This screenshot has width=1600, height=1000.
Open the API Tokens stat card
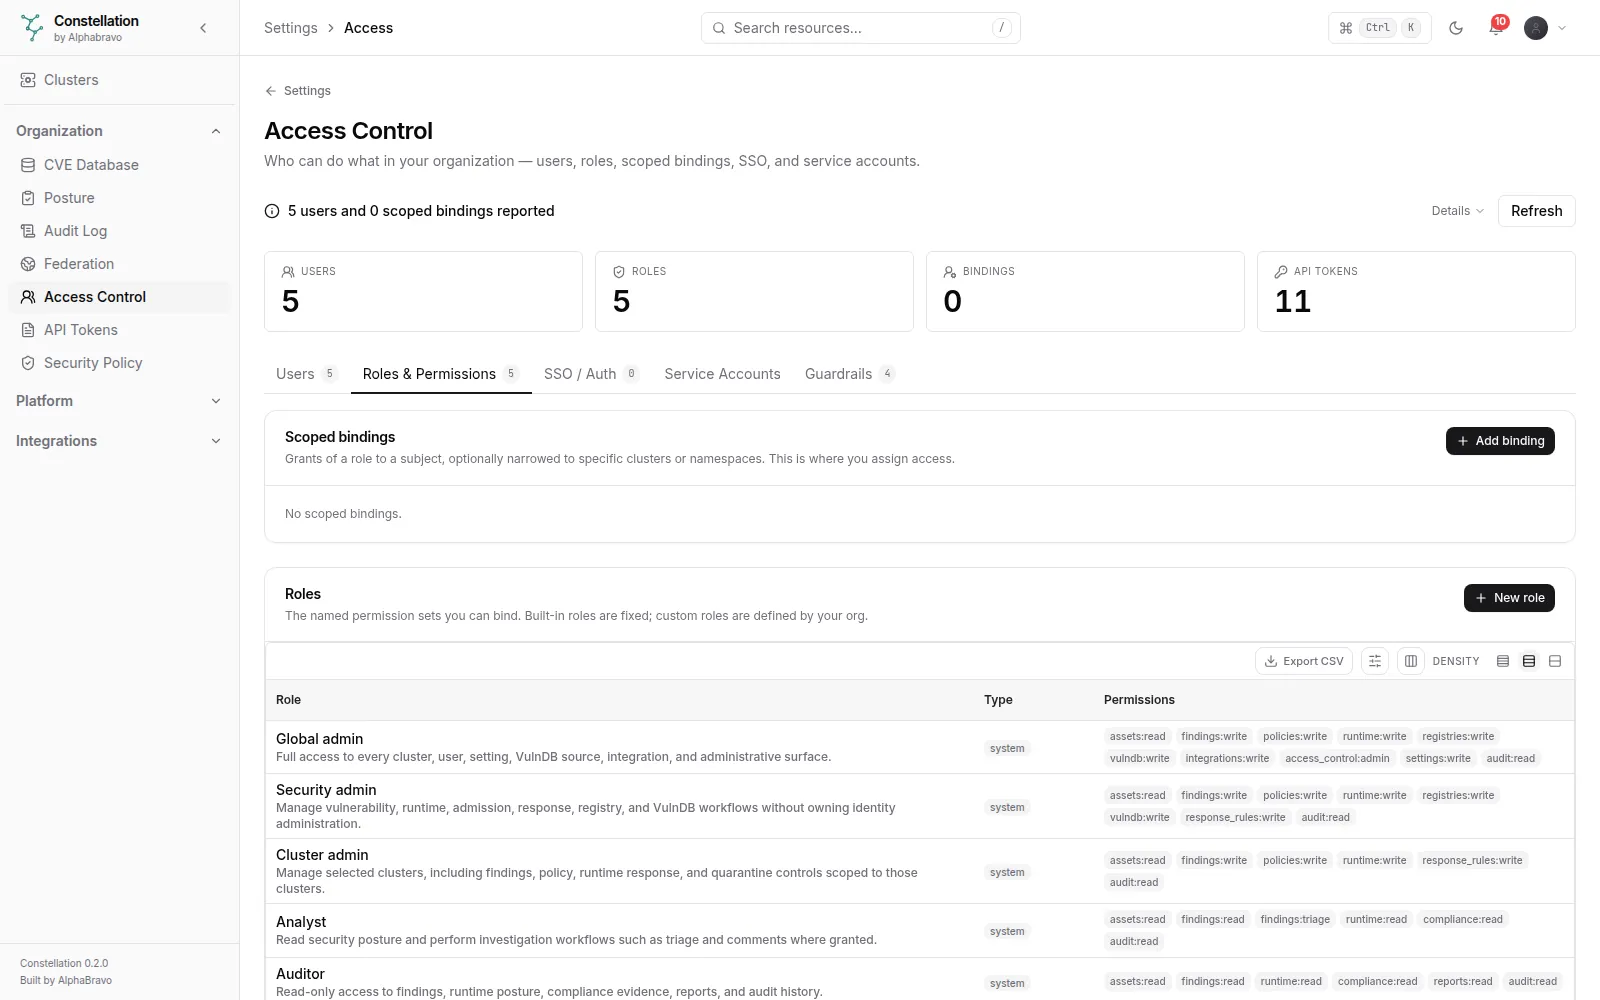(x=1416, y=291)
